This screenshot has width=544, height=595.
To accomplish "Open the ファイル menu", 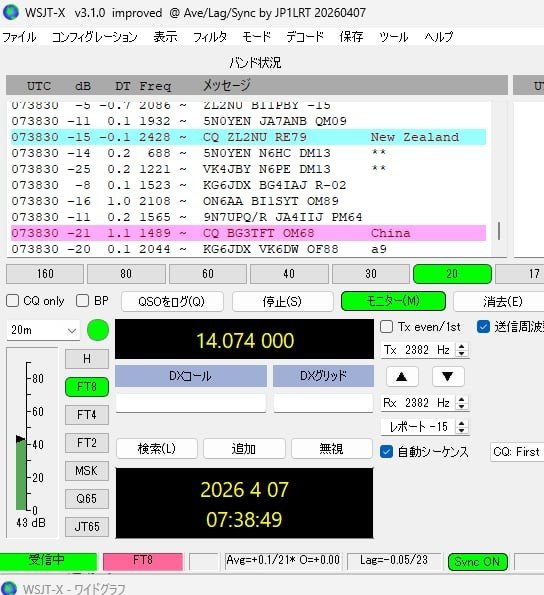I will pyautogui.click(x=19, y=37).
